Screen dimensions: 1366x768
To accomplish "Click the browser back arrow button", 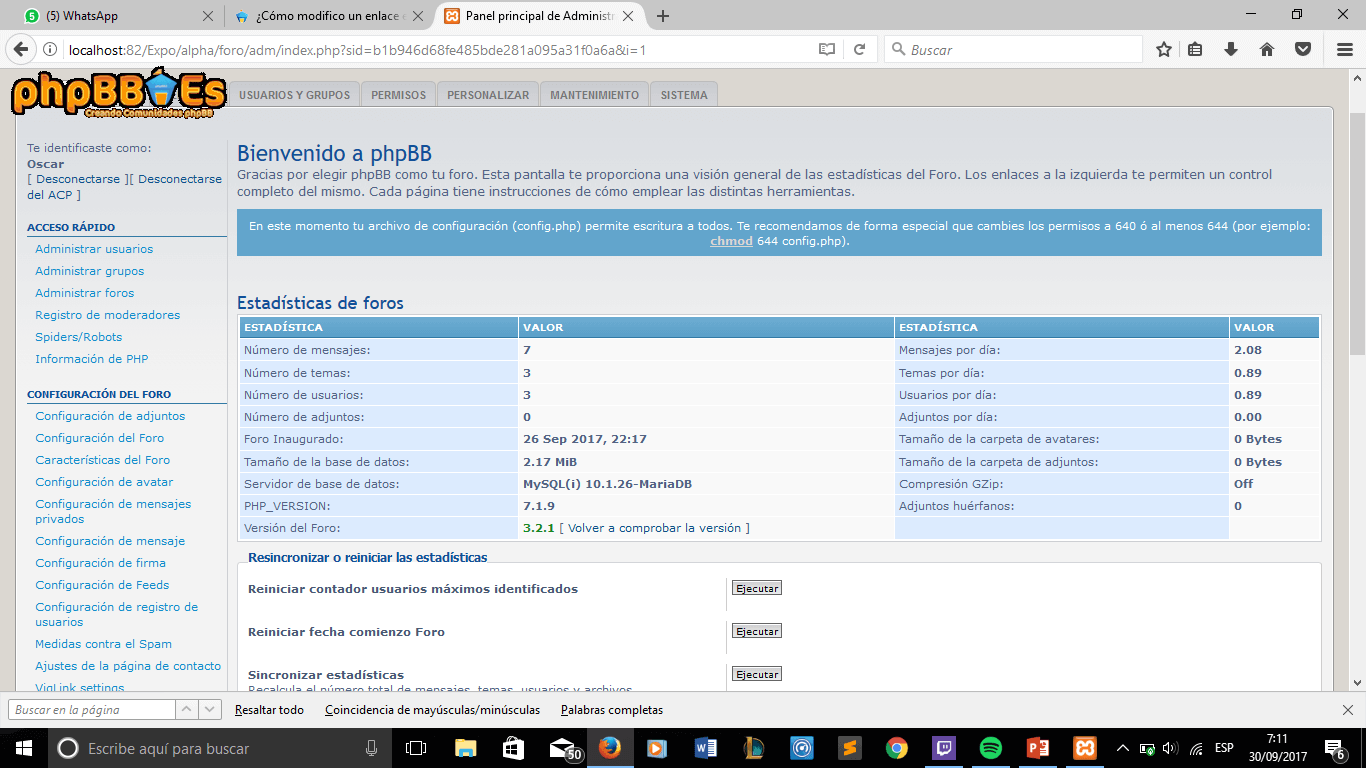I will [21, 49].
